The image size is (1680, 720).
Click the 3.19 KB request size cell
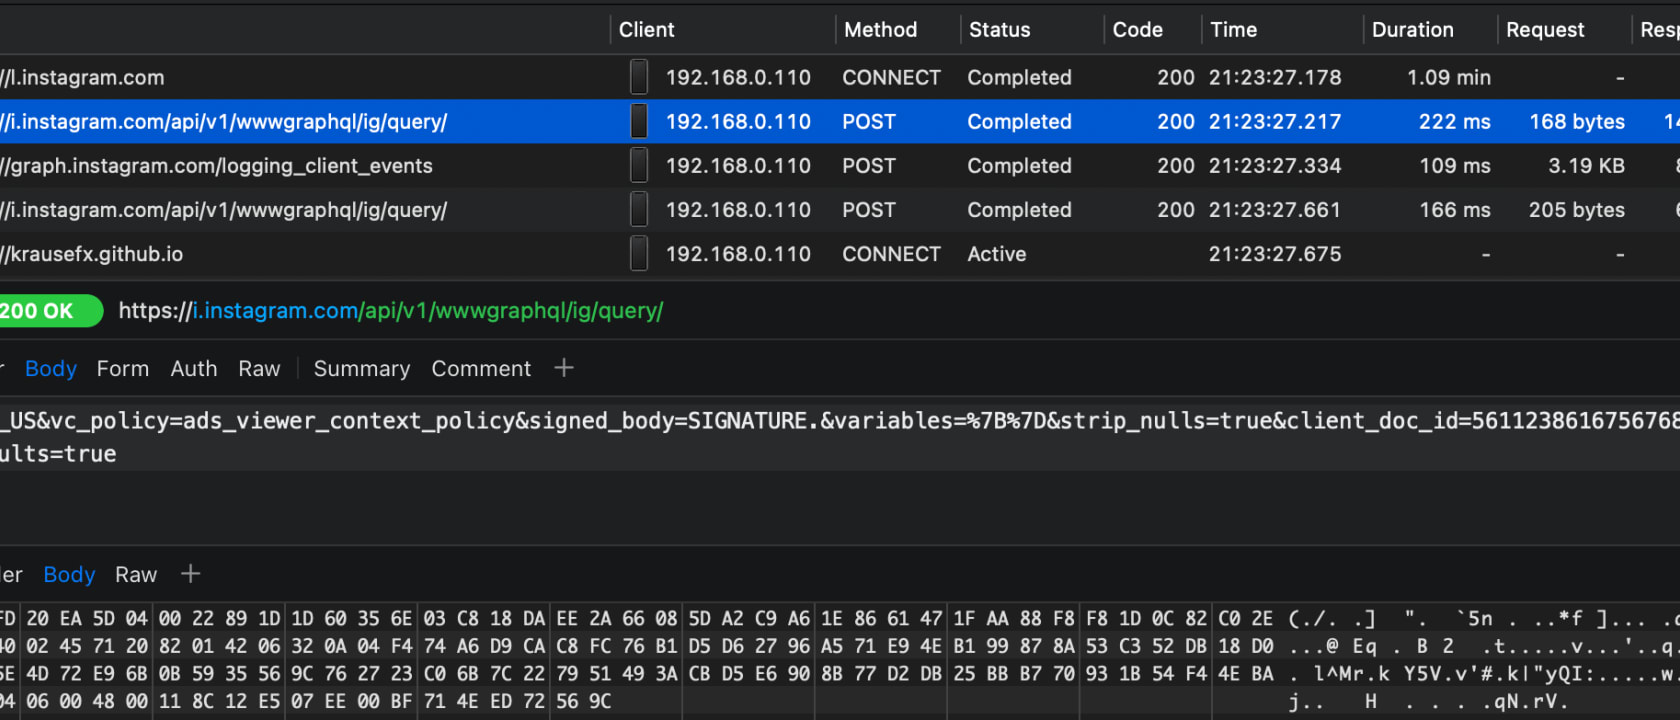coord(1586,165)
